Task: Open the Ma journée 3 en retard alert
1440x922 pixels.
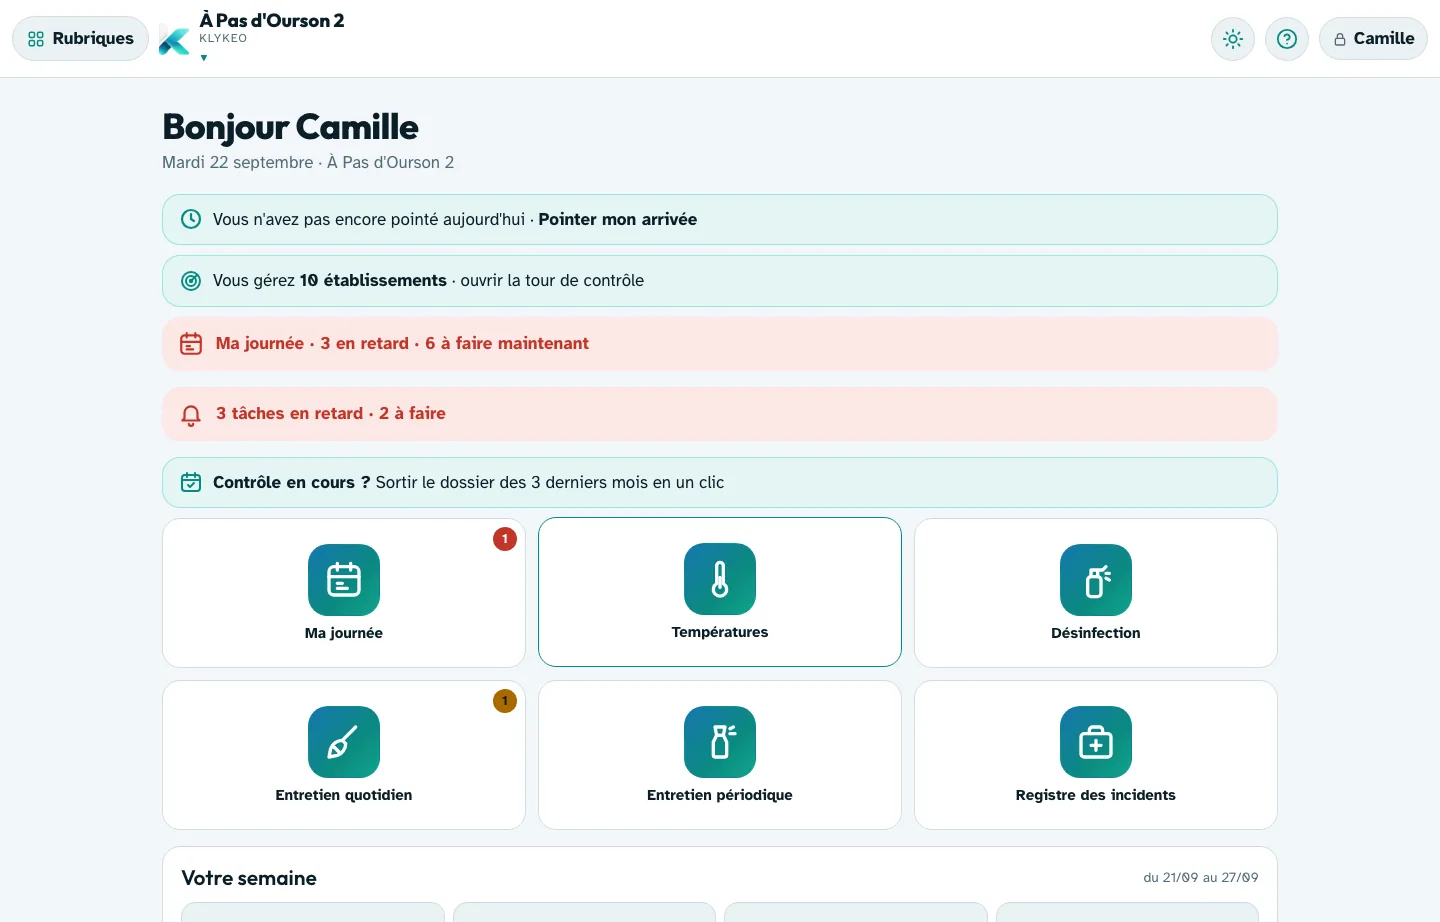Action: 720,344
